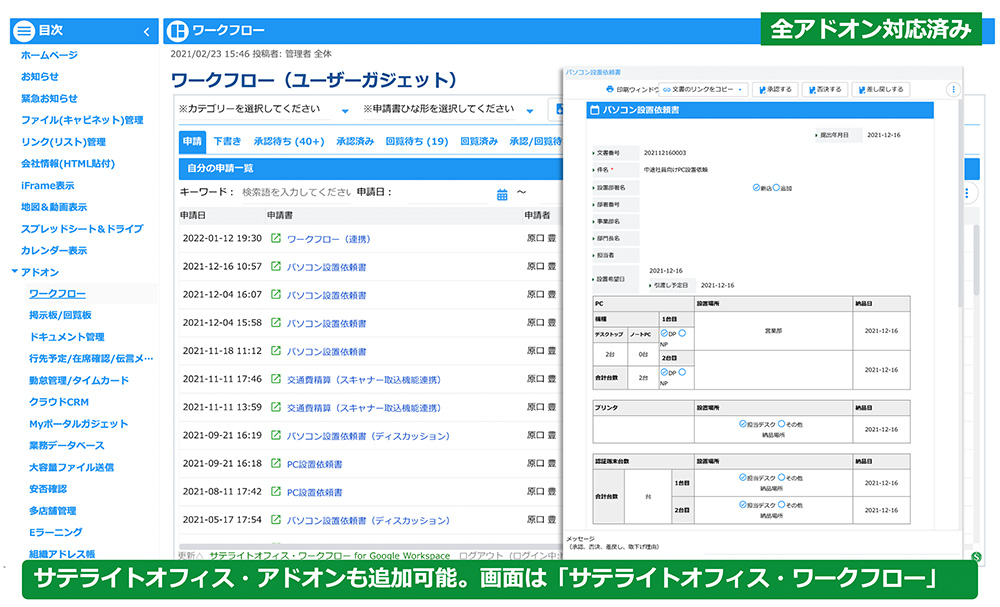Open the three-dot menu in document popup toolbar
Image resolution: width=1000 pixels, height=607 pixels.
[x=953, y=89]
